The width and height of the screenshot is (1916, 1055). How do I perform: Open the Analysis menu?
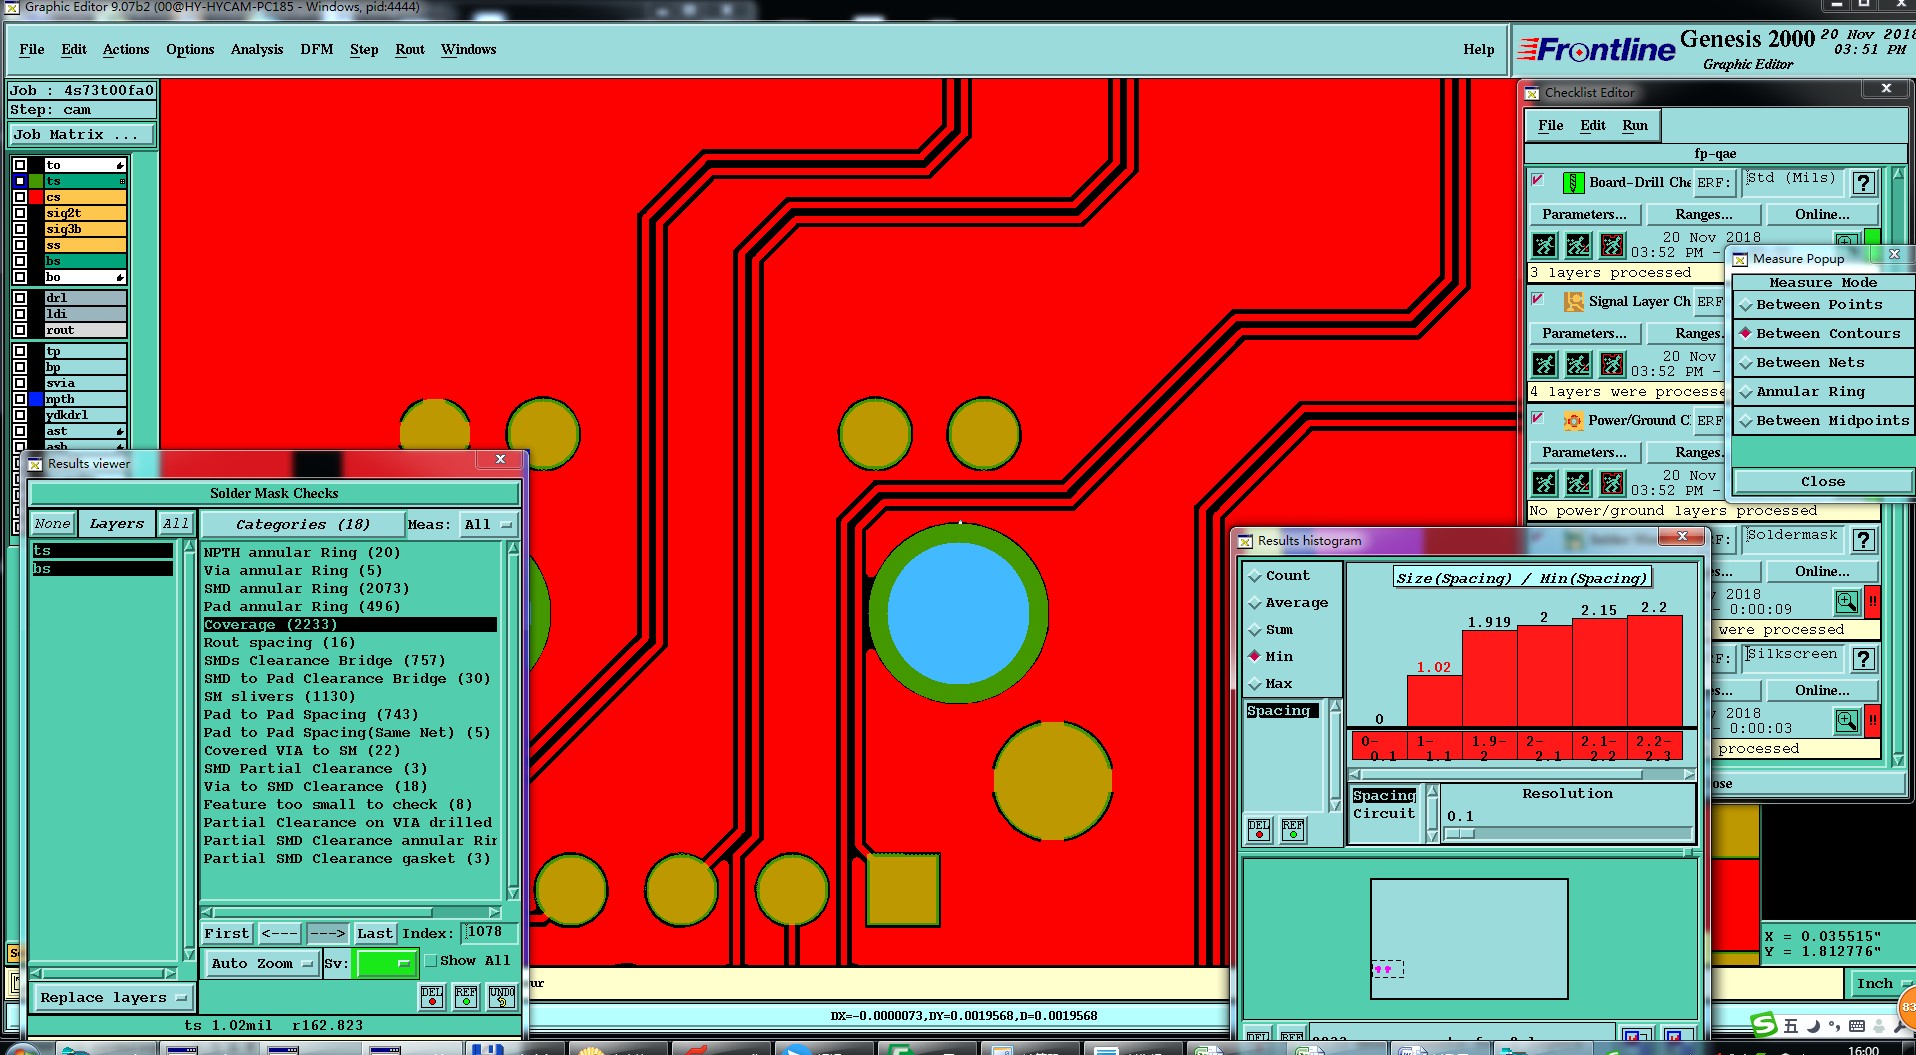pos(257,49)
